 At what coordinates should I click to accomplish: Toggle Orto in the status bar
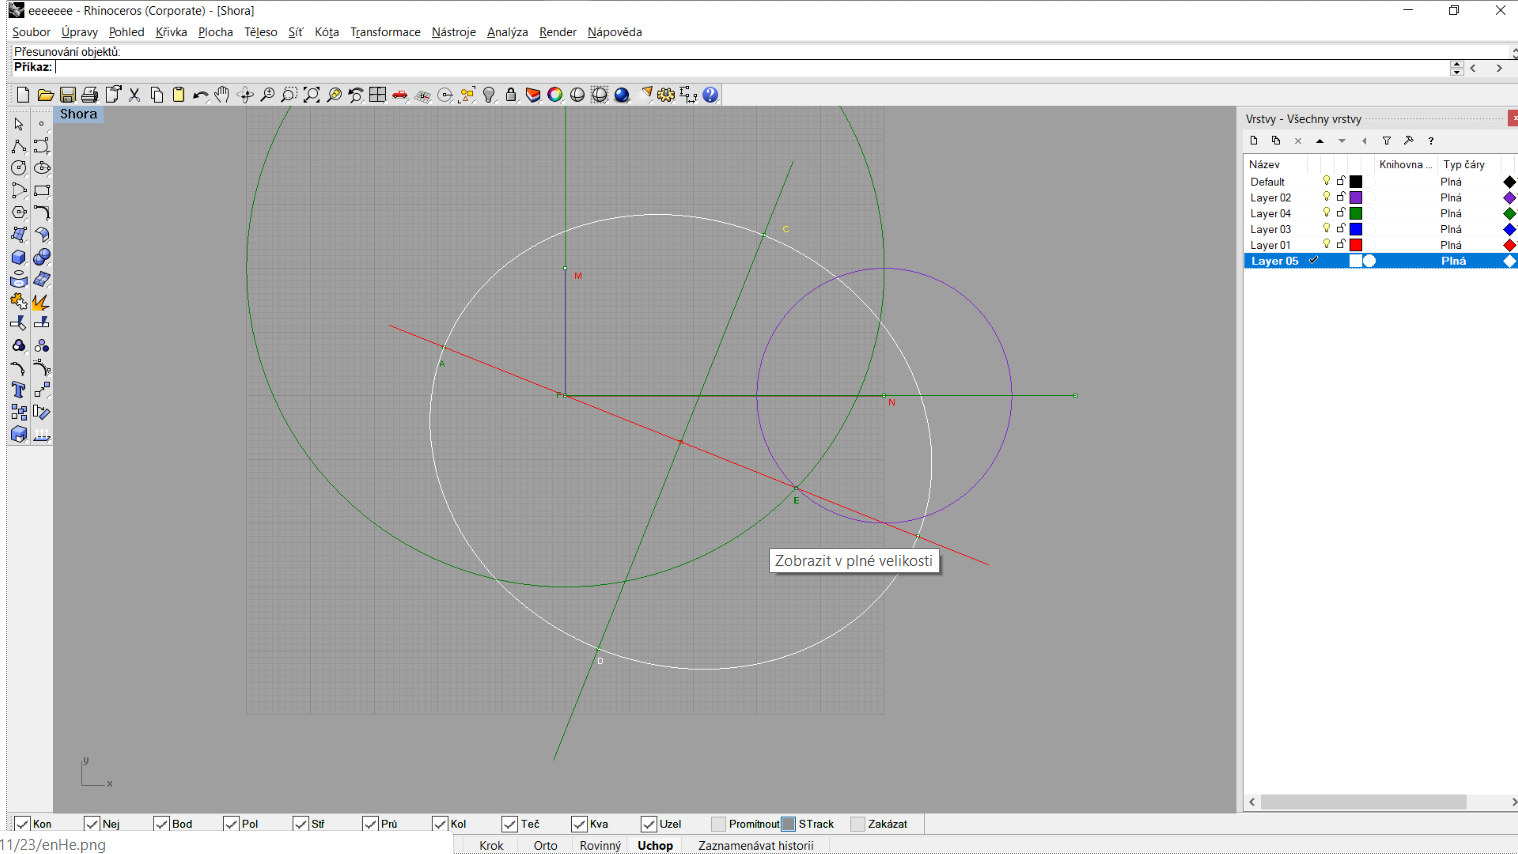coord(545,845)
